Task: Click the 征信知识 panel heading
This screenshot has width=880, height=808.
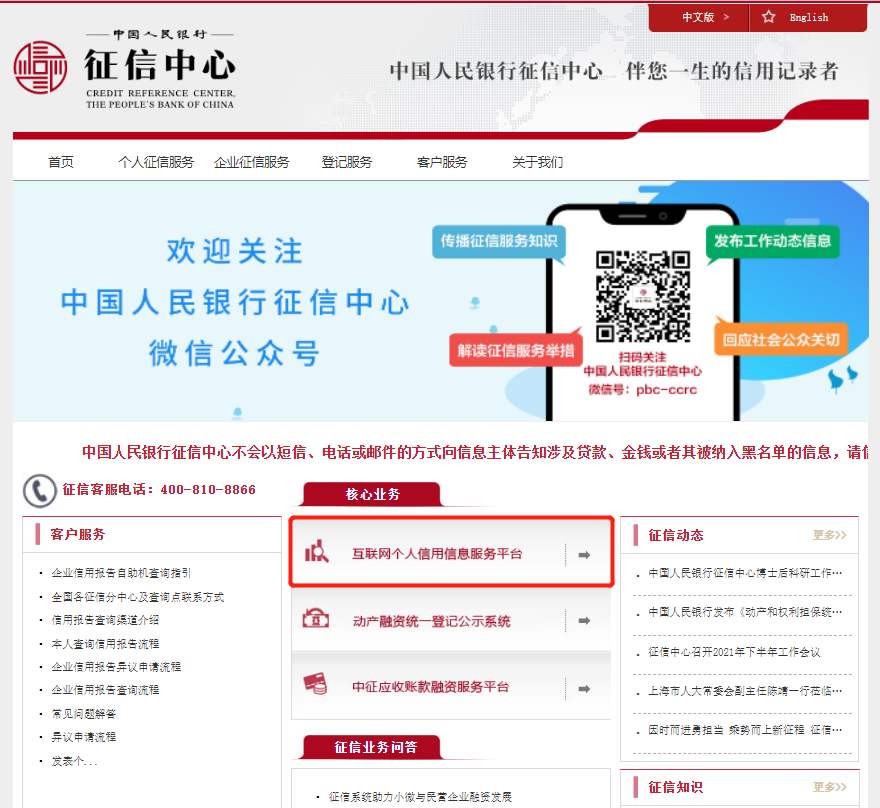Action: tap(676, 787)
